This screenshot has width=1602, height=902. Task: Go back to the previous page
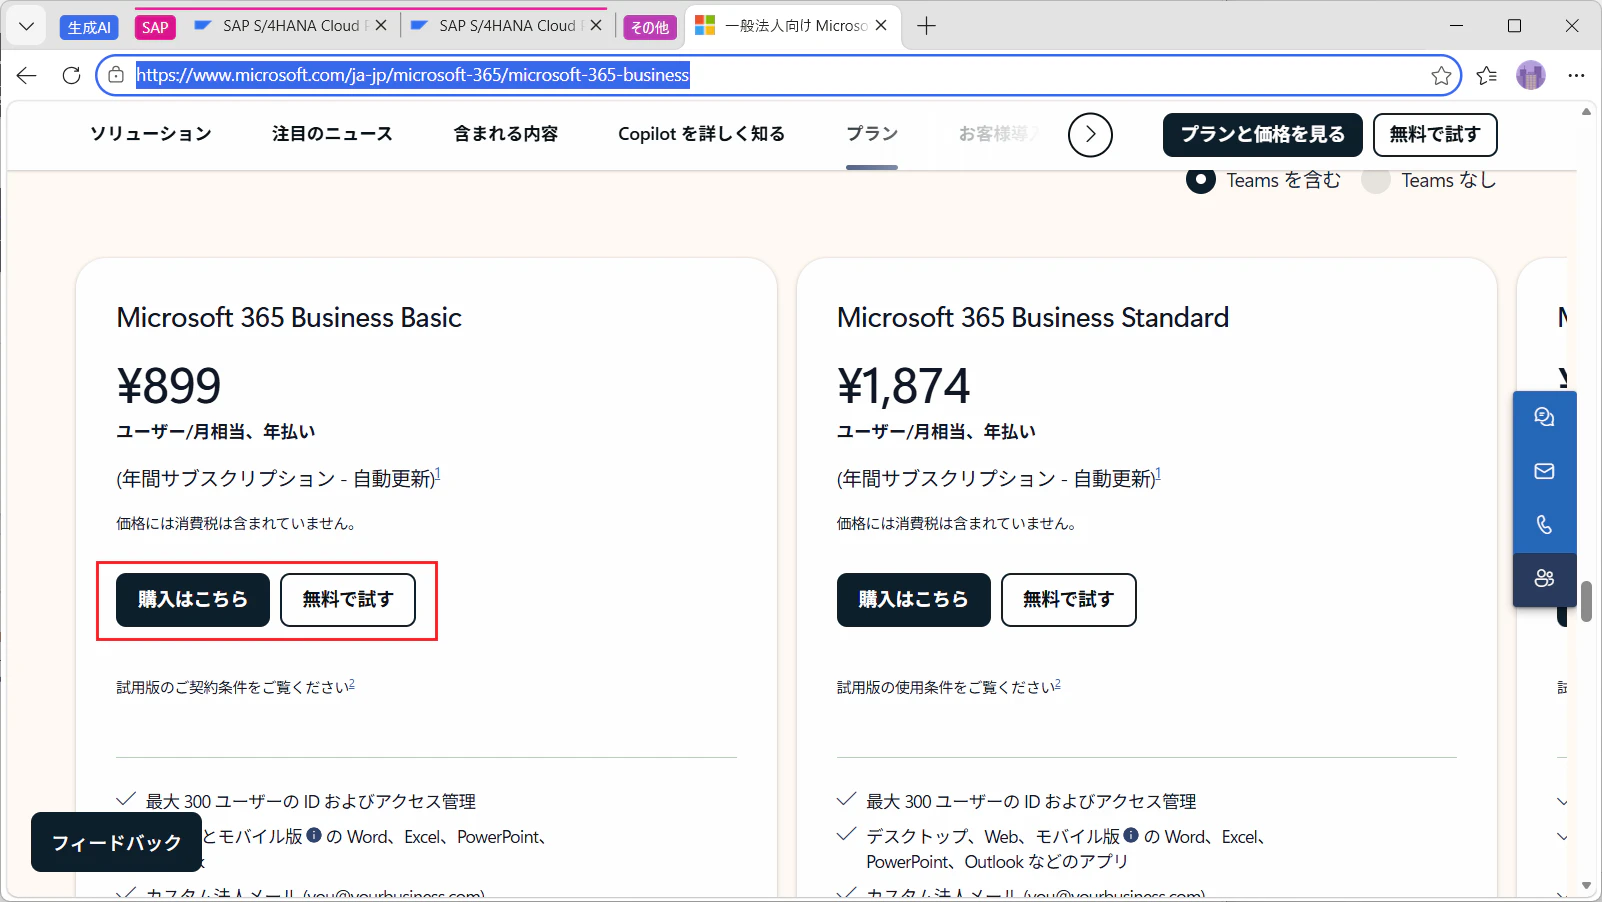coord(27,75)
